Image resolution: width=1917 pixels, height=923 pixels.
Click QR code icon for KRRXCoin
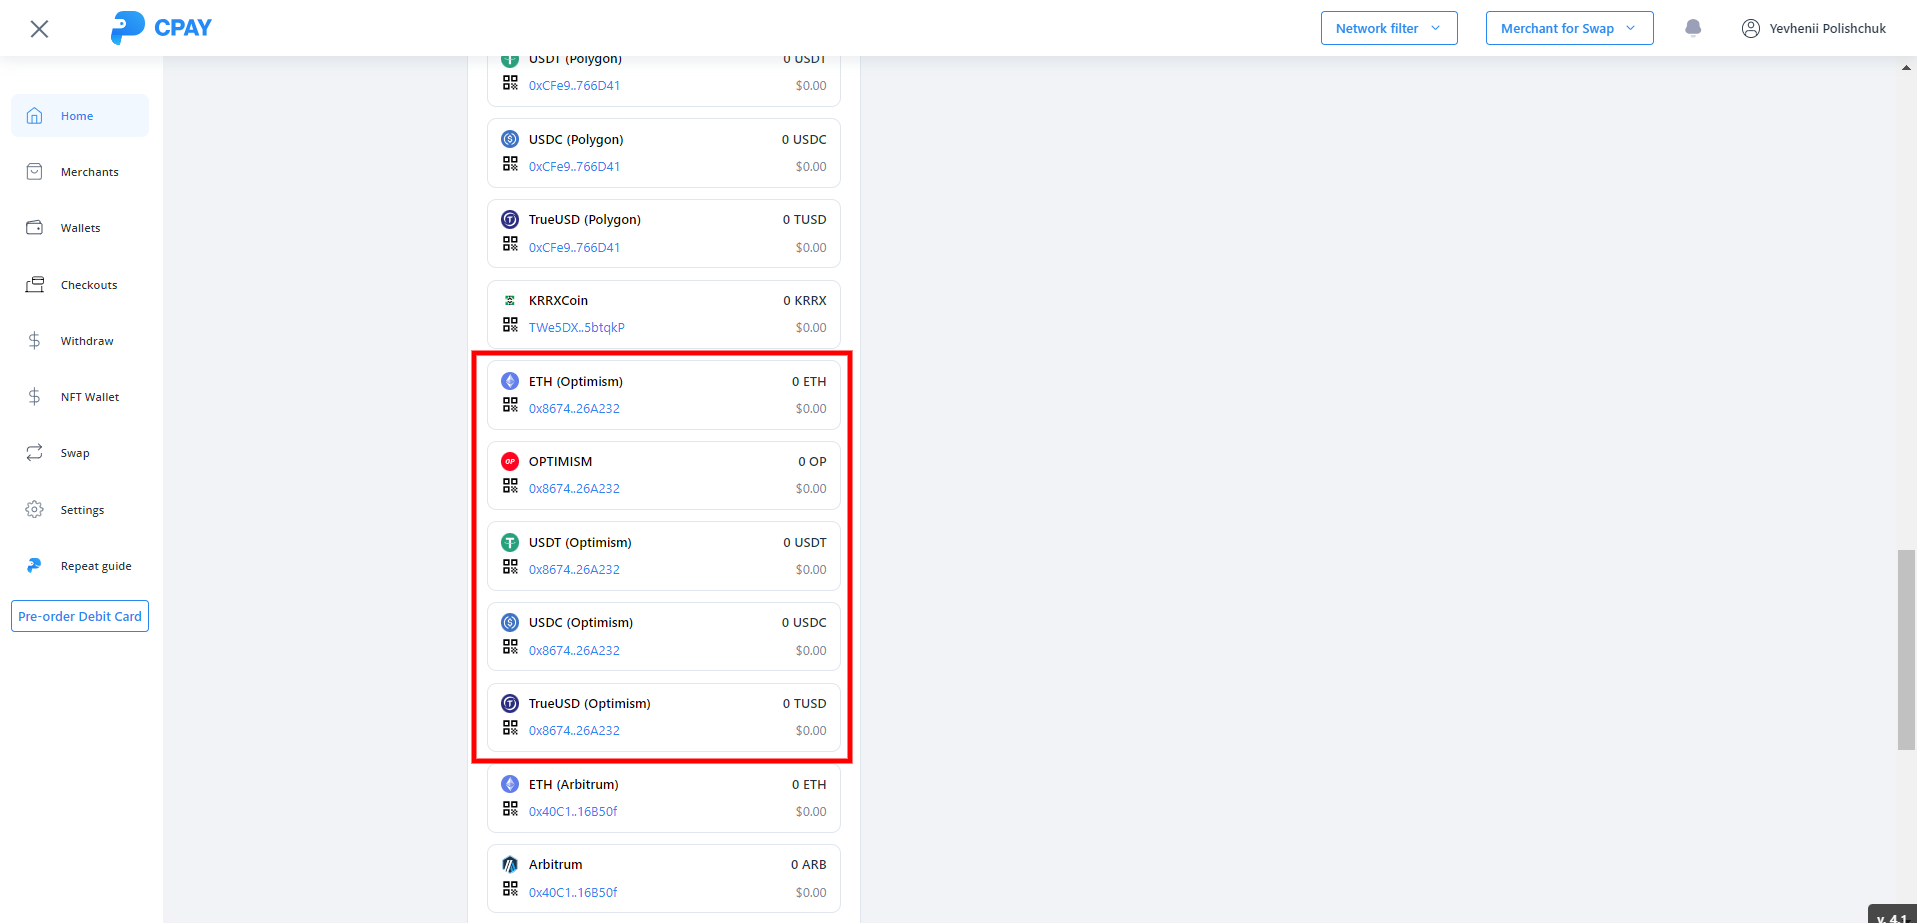510,325
